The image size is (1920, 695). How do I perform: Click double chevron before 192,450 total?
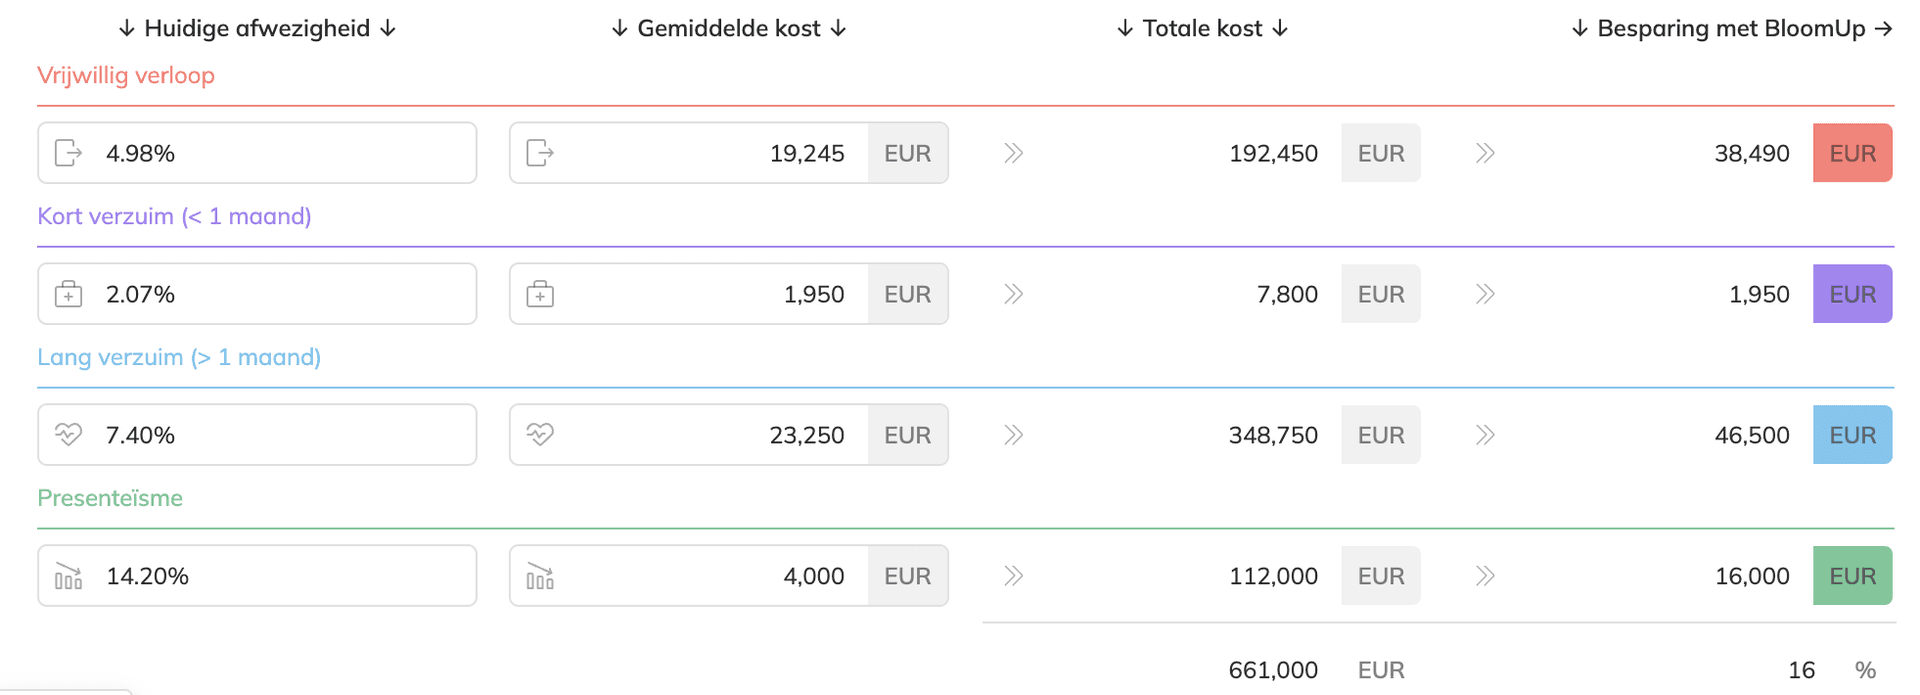tap(1013, 153)
